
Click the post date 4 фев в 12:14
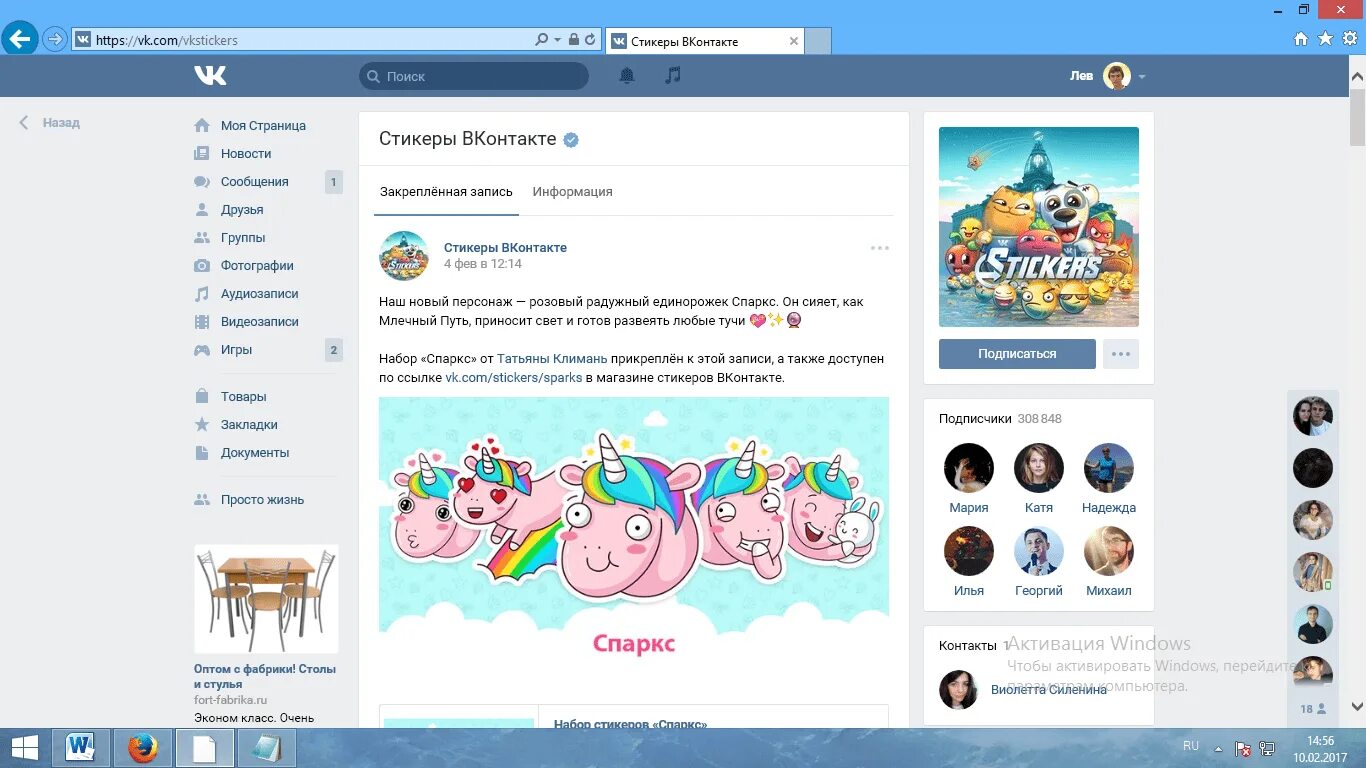click(x=483, y=264)
